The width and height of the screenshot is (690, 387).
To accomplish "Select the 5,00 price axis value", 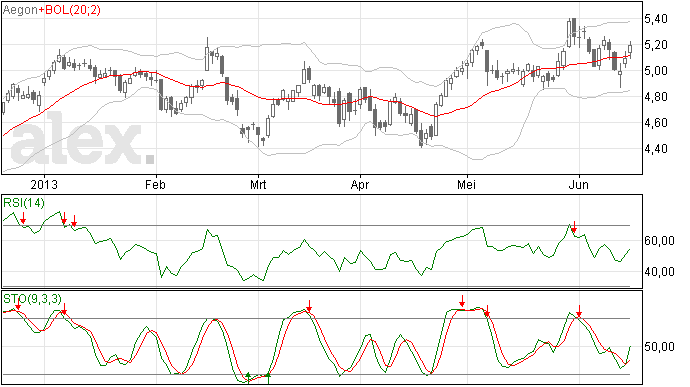I will (x=656, y=70).
